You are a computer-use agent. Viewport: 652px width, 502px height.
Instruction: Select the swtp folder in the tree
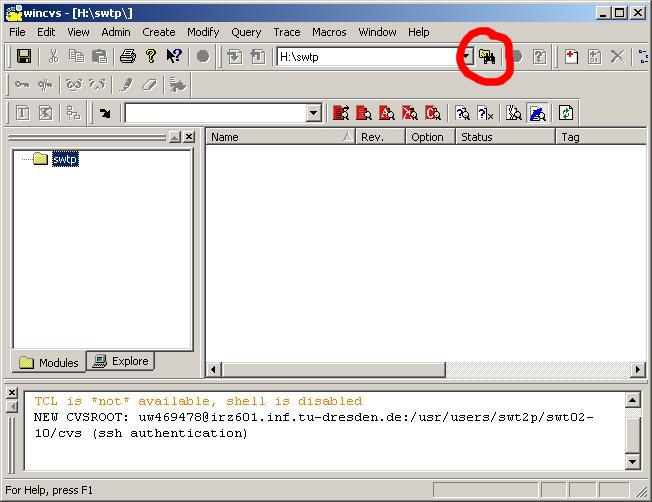coord(65,159)
